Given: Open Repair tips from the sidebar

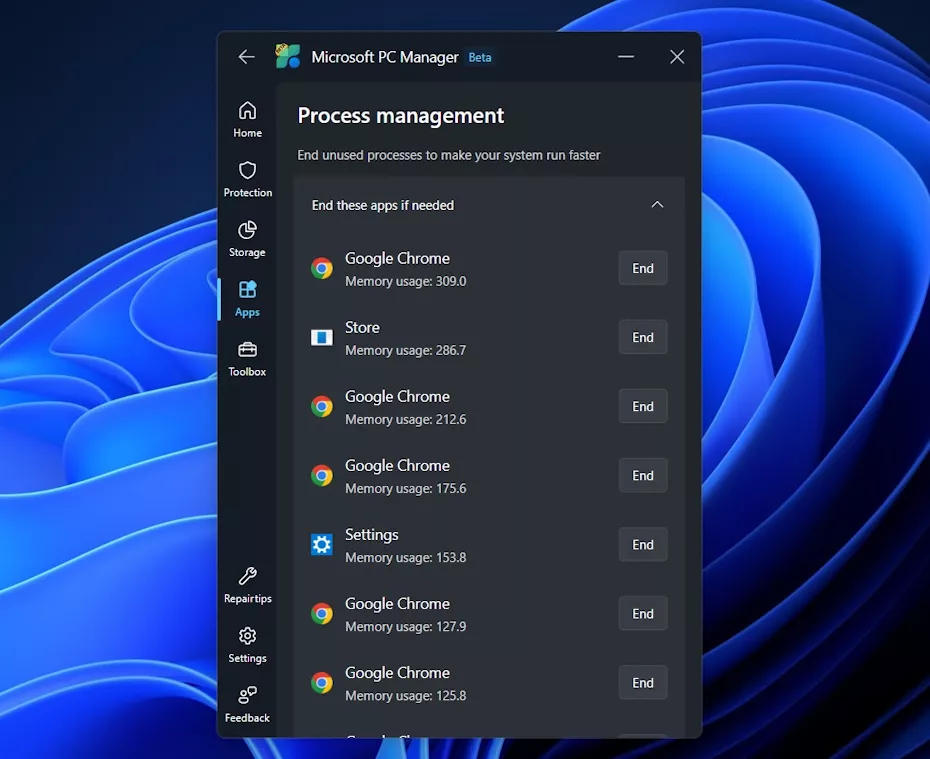Looking at the screenshot, I should coord(247,584).
